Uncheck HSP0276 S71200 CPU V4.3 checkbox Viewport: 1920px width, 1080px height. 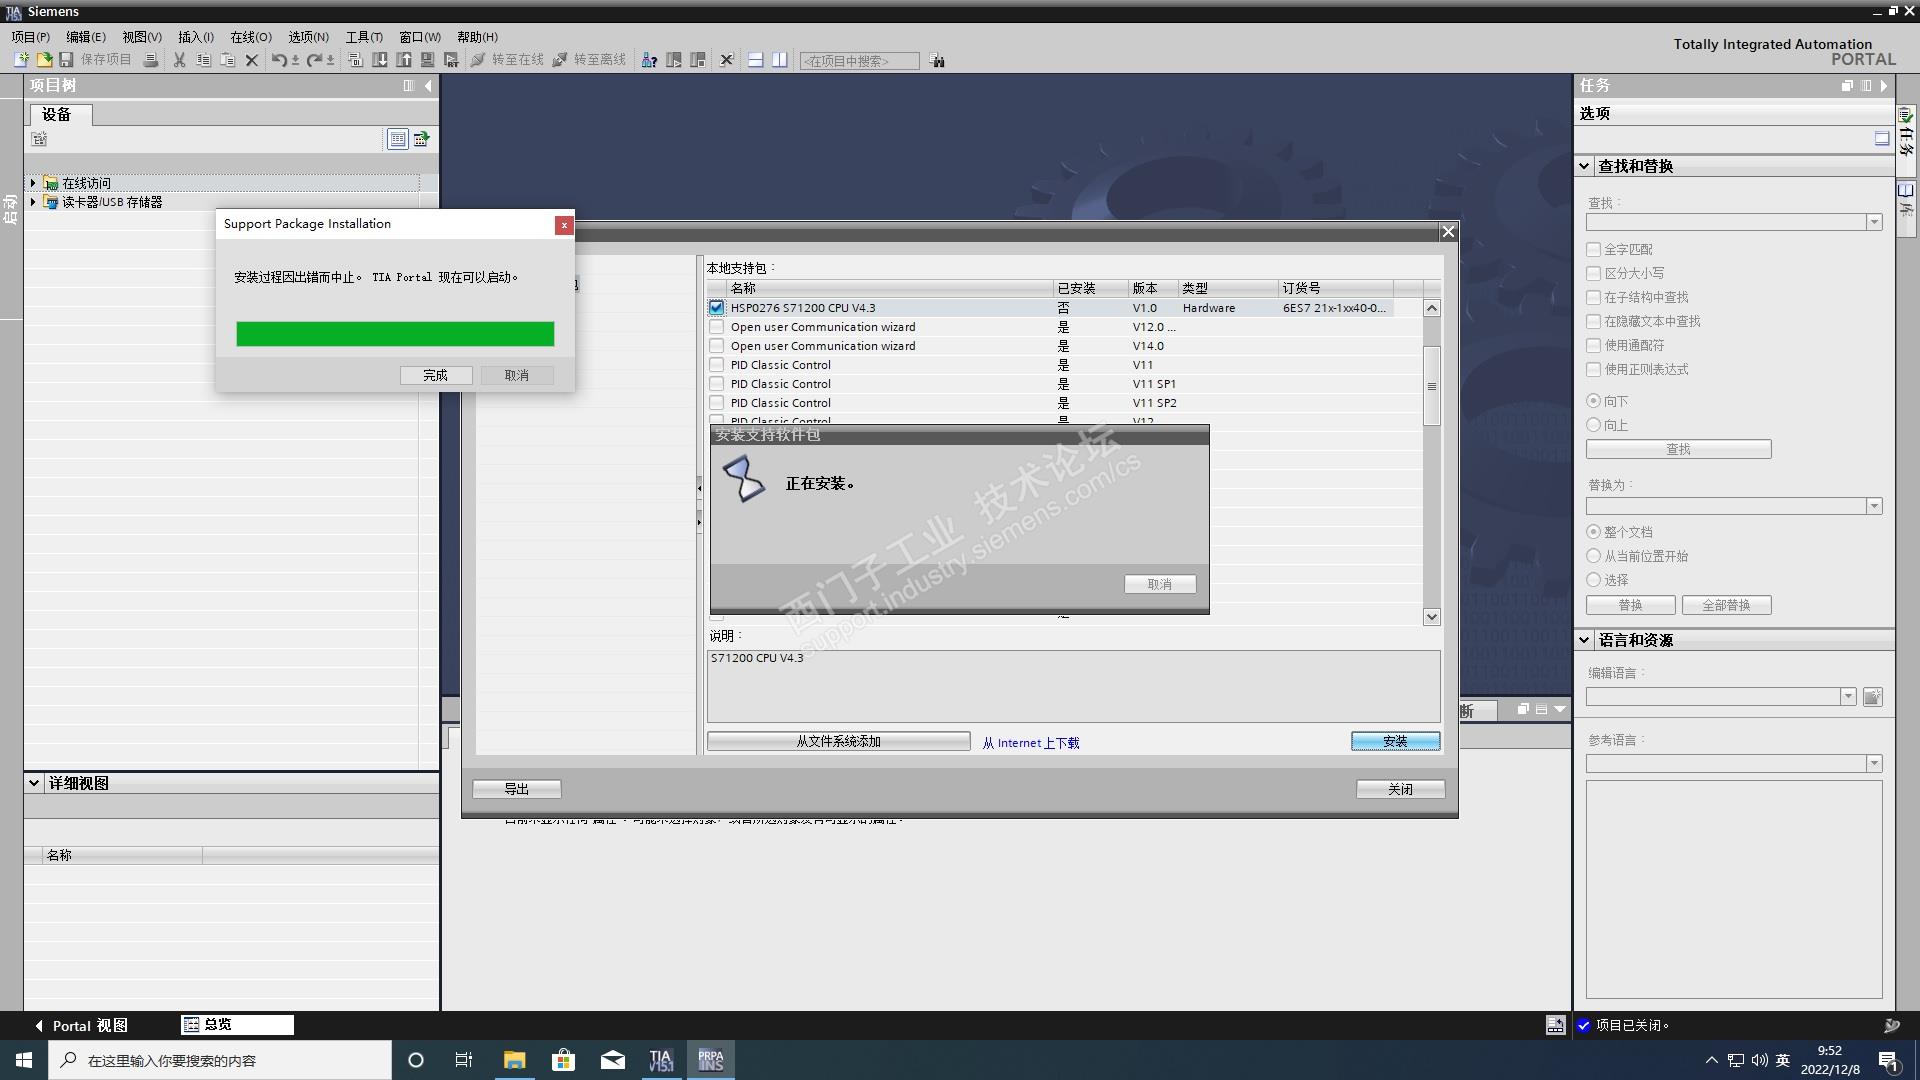point(716,308)
